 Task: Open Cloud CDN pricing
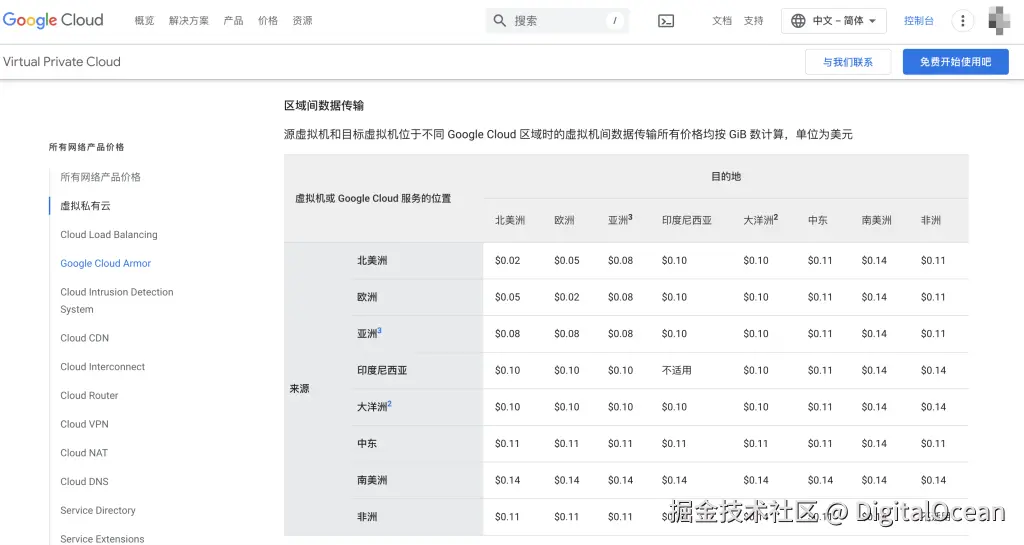tap(85, 337)
